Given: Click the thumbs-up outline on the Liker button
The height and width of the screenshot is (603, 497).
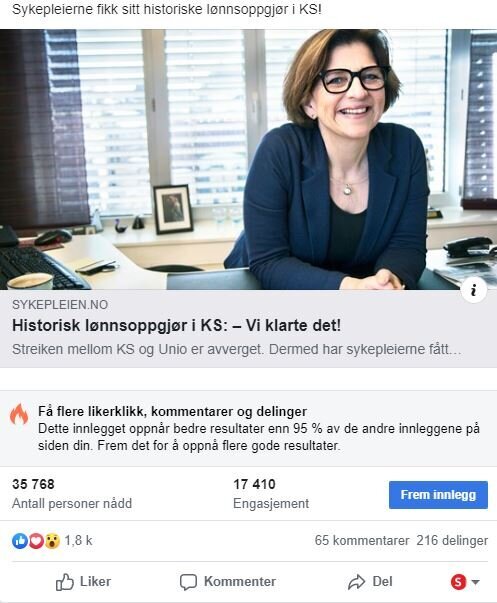Looking at the screenshot, I should tap(65, 582).
